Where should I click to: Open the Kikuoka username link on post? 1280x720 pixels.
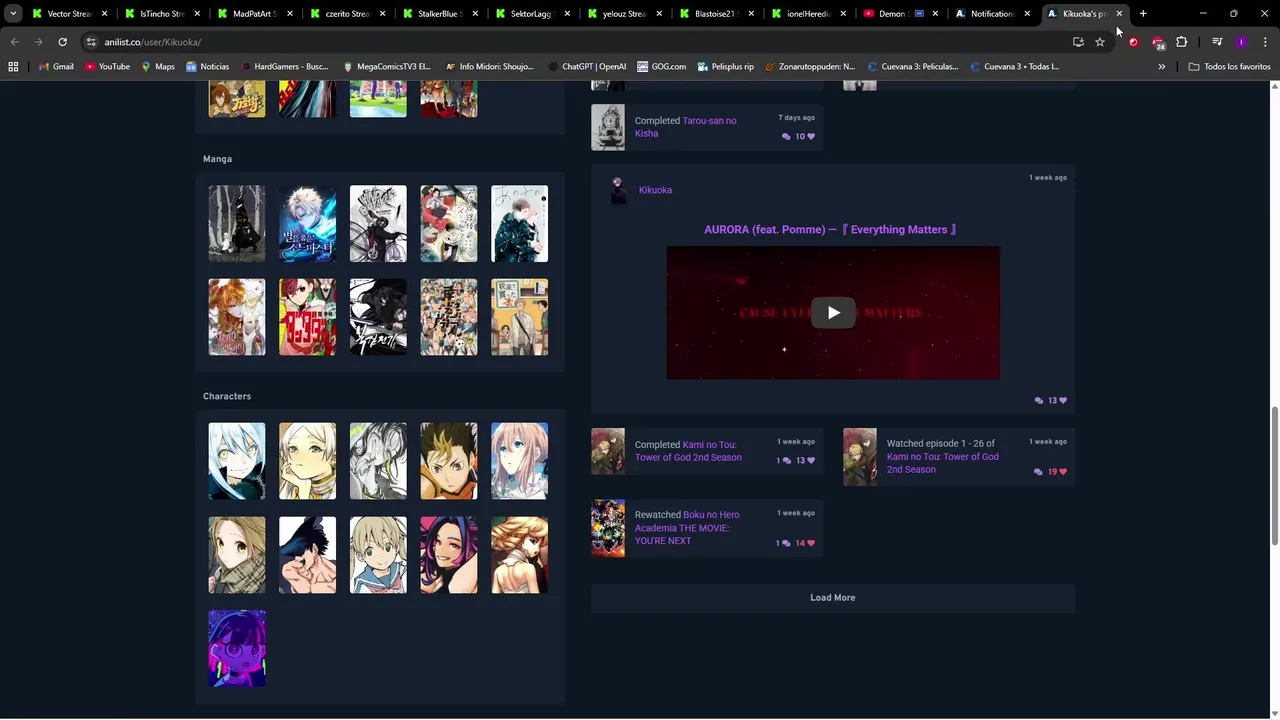(655, 190)
